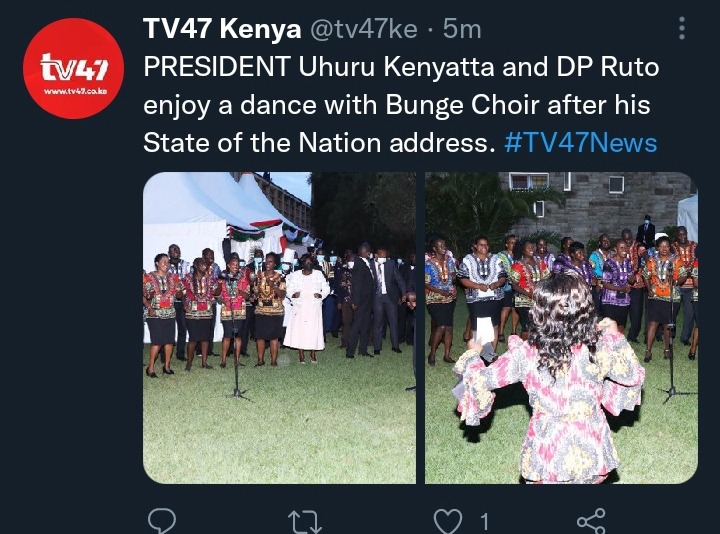Like the tweet with the heart icon
Viewport: 720px width, 534px height.
(448, 522)
